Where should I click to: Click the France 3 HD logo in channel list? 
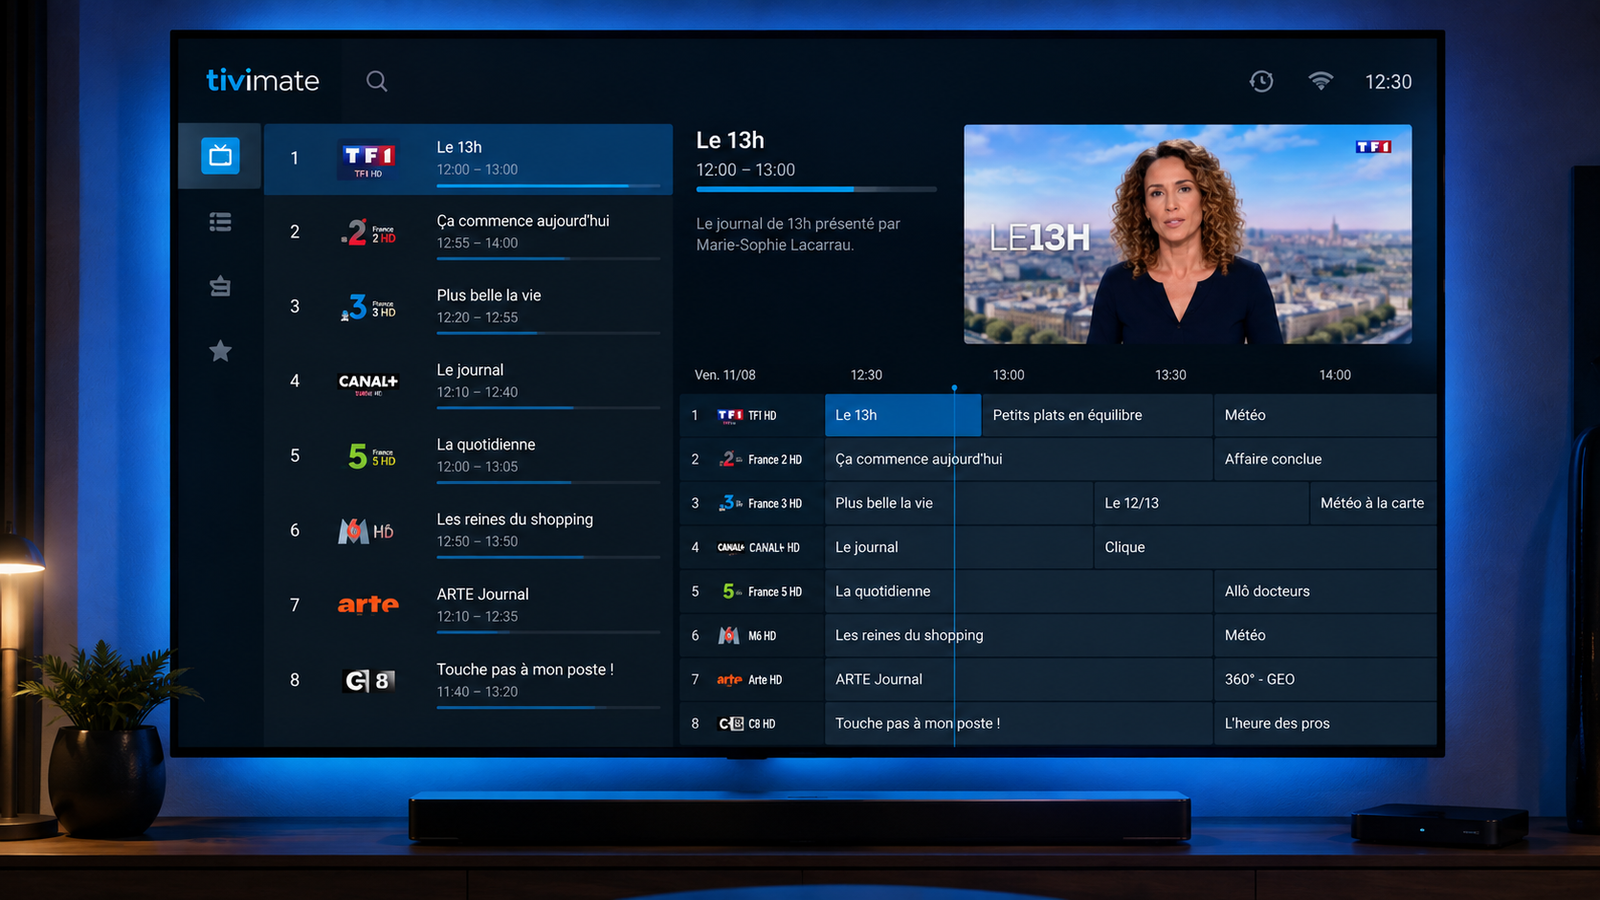coord(368,307)
